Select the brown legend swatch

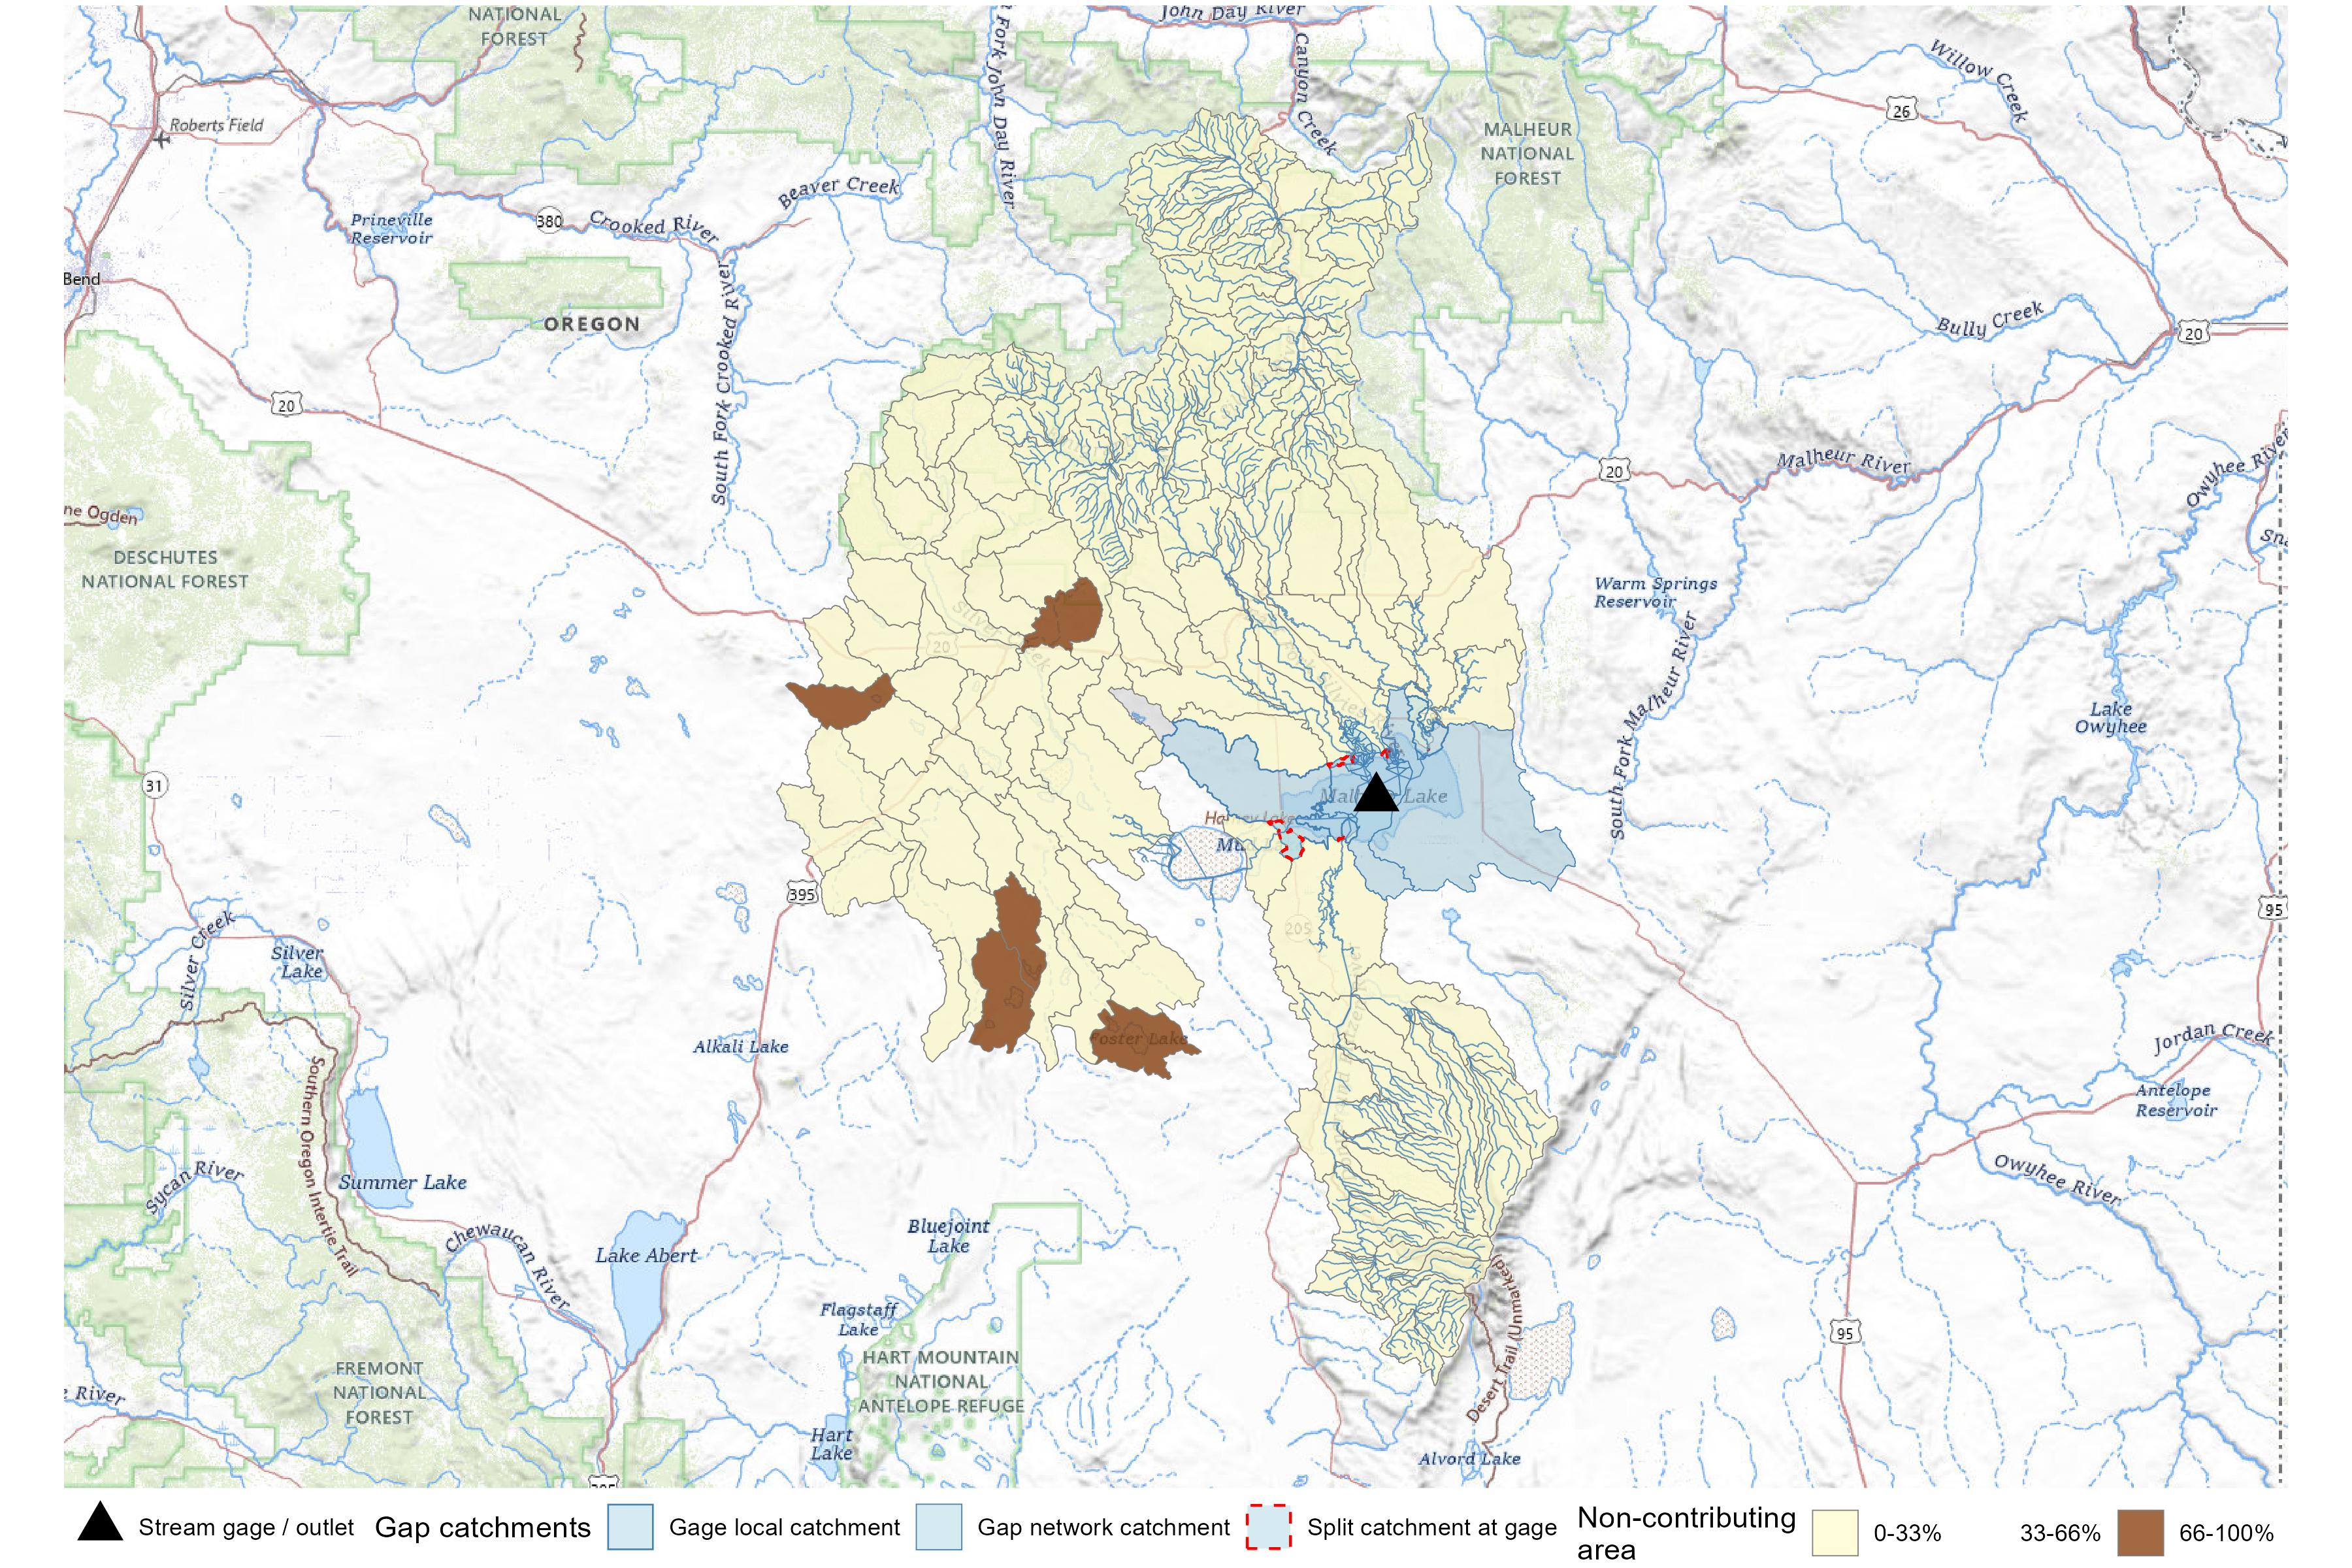(x=2140, y=1532)
